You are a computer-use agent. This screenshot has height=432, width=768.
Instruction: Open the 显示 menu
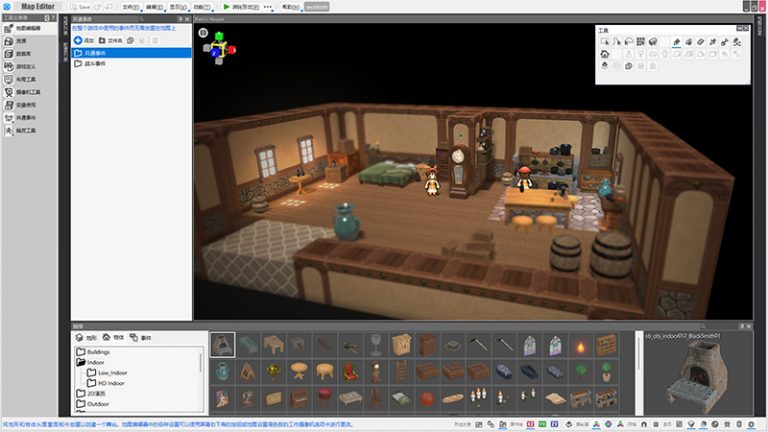(177, 6)
